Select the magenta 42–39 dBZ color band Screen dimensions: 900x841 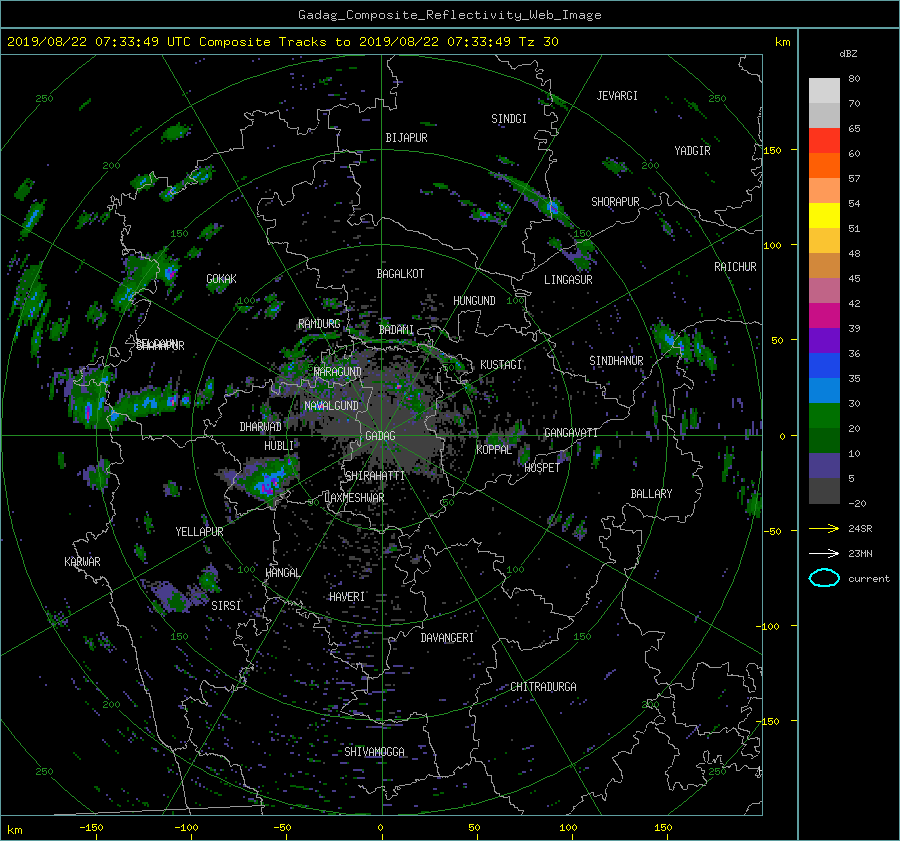[x=824, y=315]
